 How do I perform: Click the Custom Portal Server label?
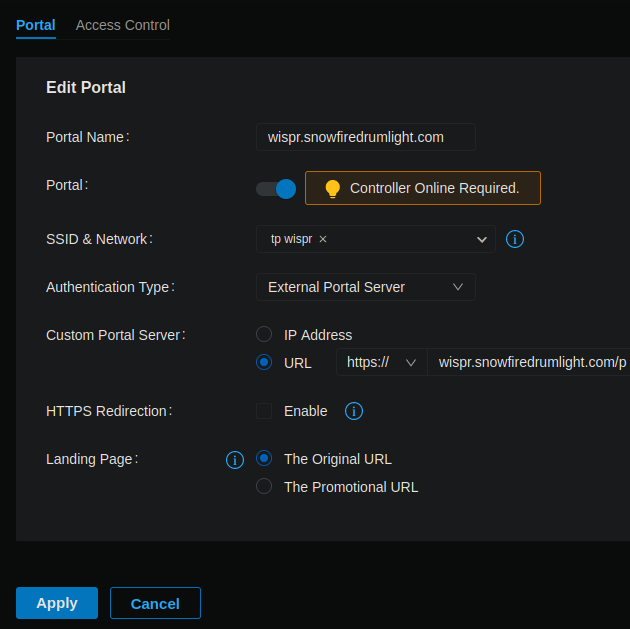(x=116, y=335)
